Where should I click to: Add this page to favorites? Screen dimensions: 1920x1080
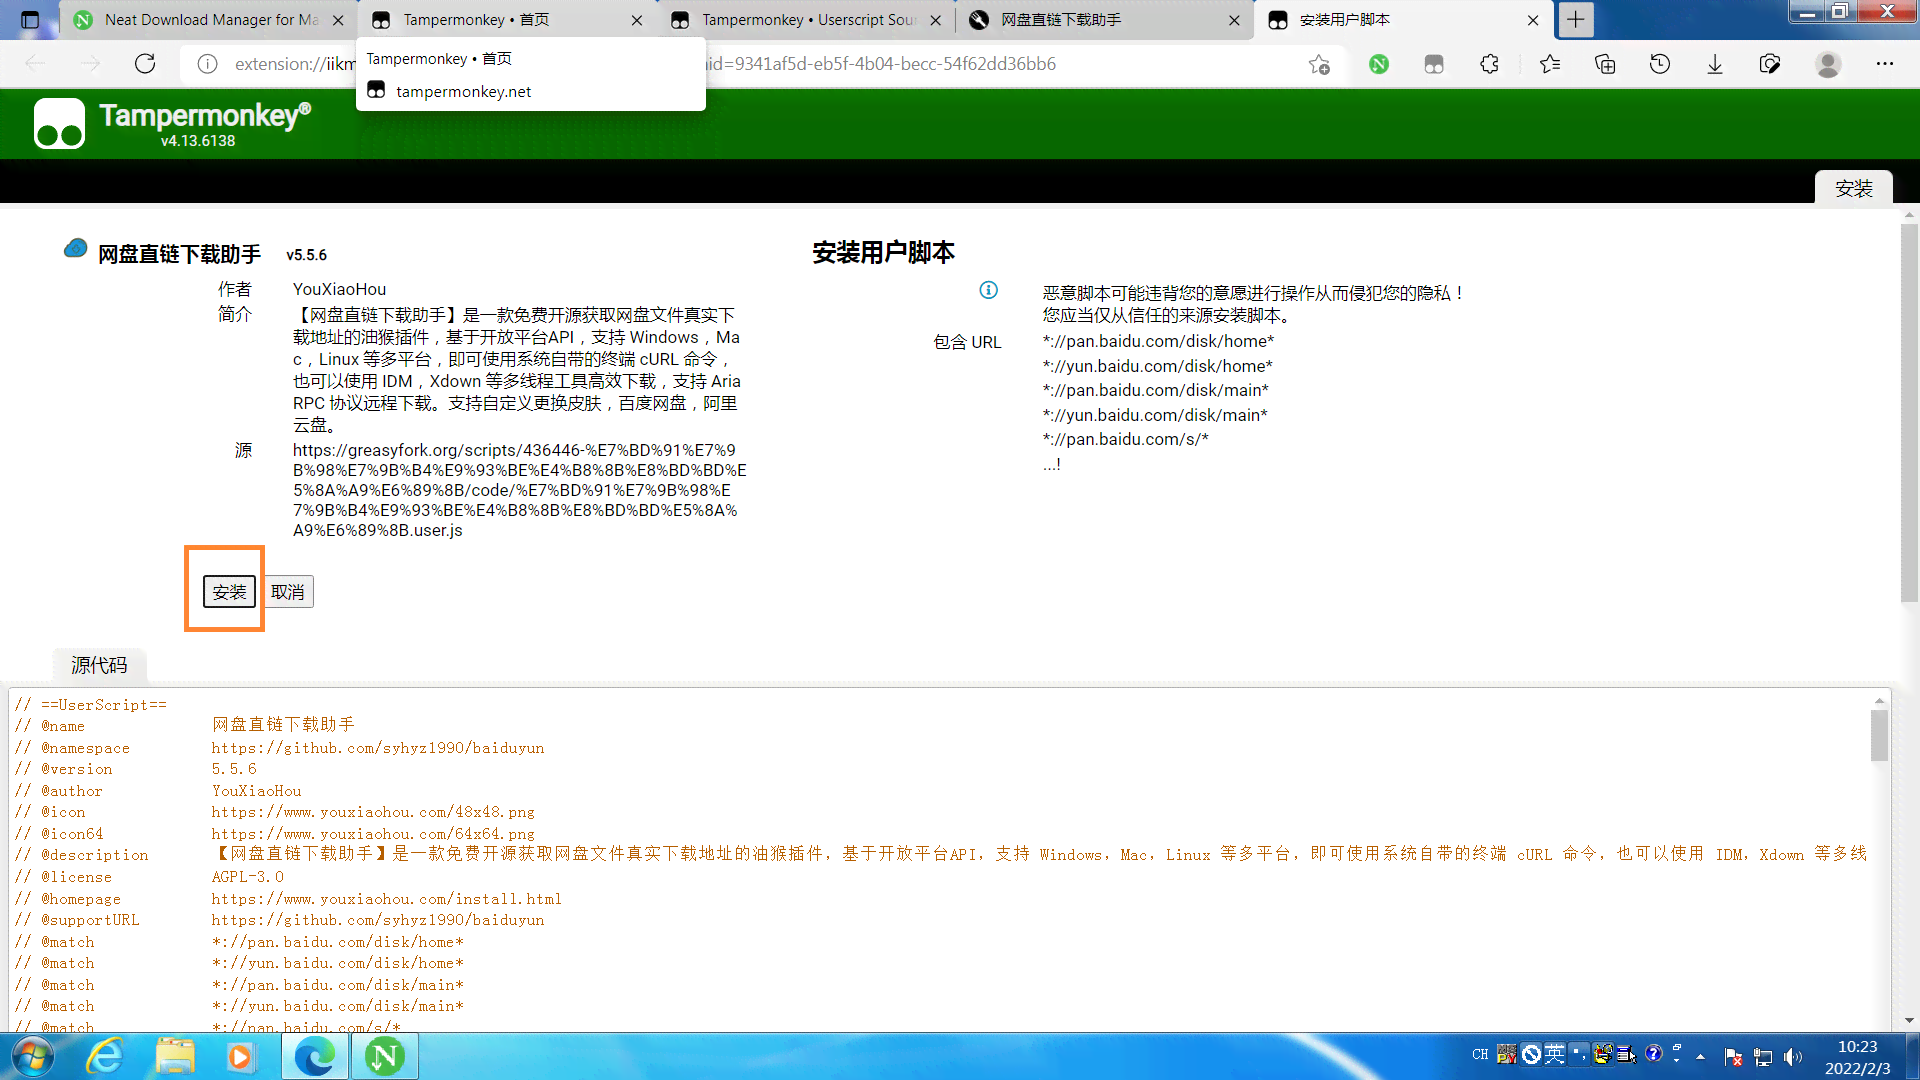(x=1319, y=64)
